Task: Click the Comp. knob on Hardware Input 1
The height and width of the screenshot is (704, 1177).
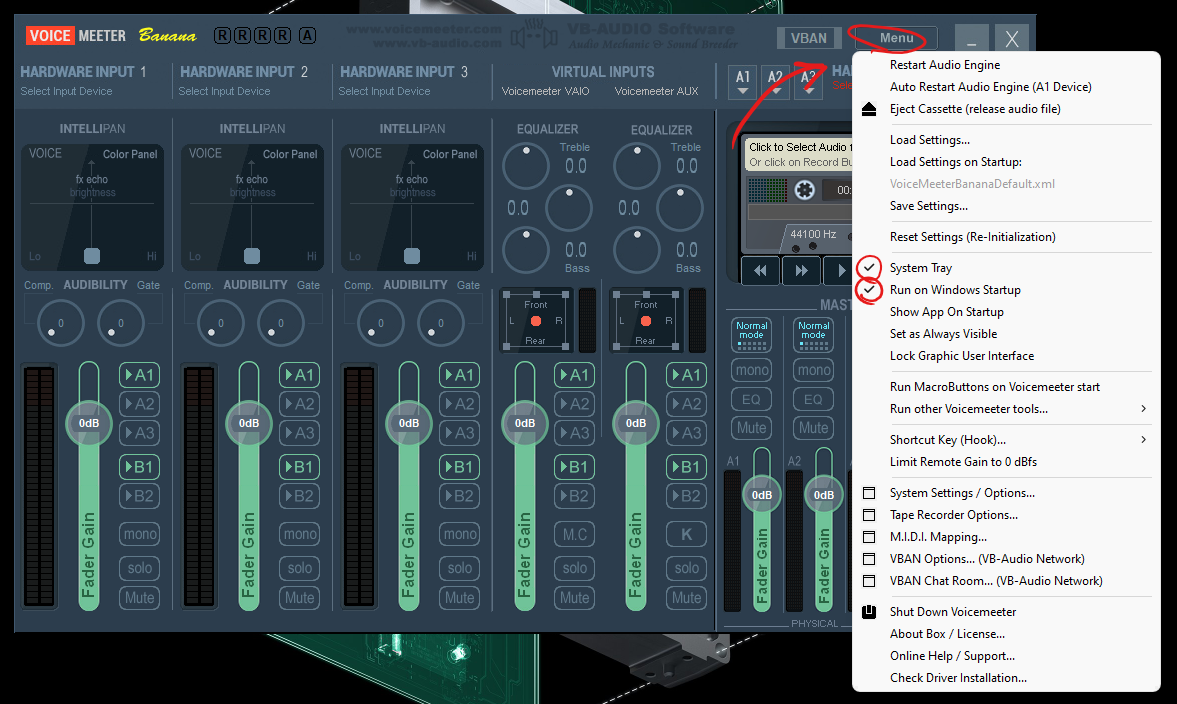Action: pyautogui.click(x=60, y=323)
